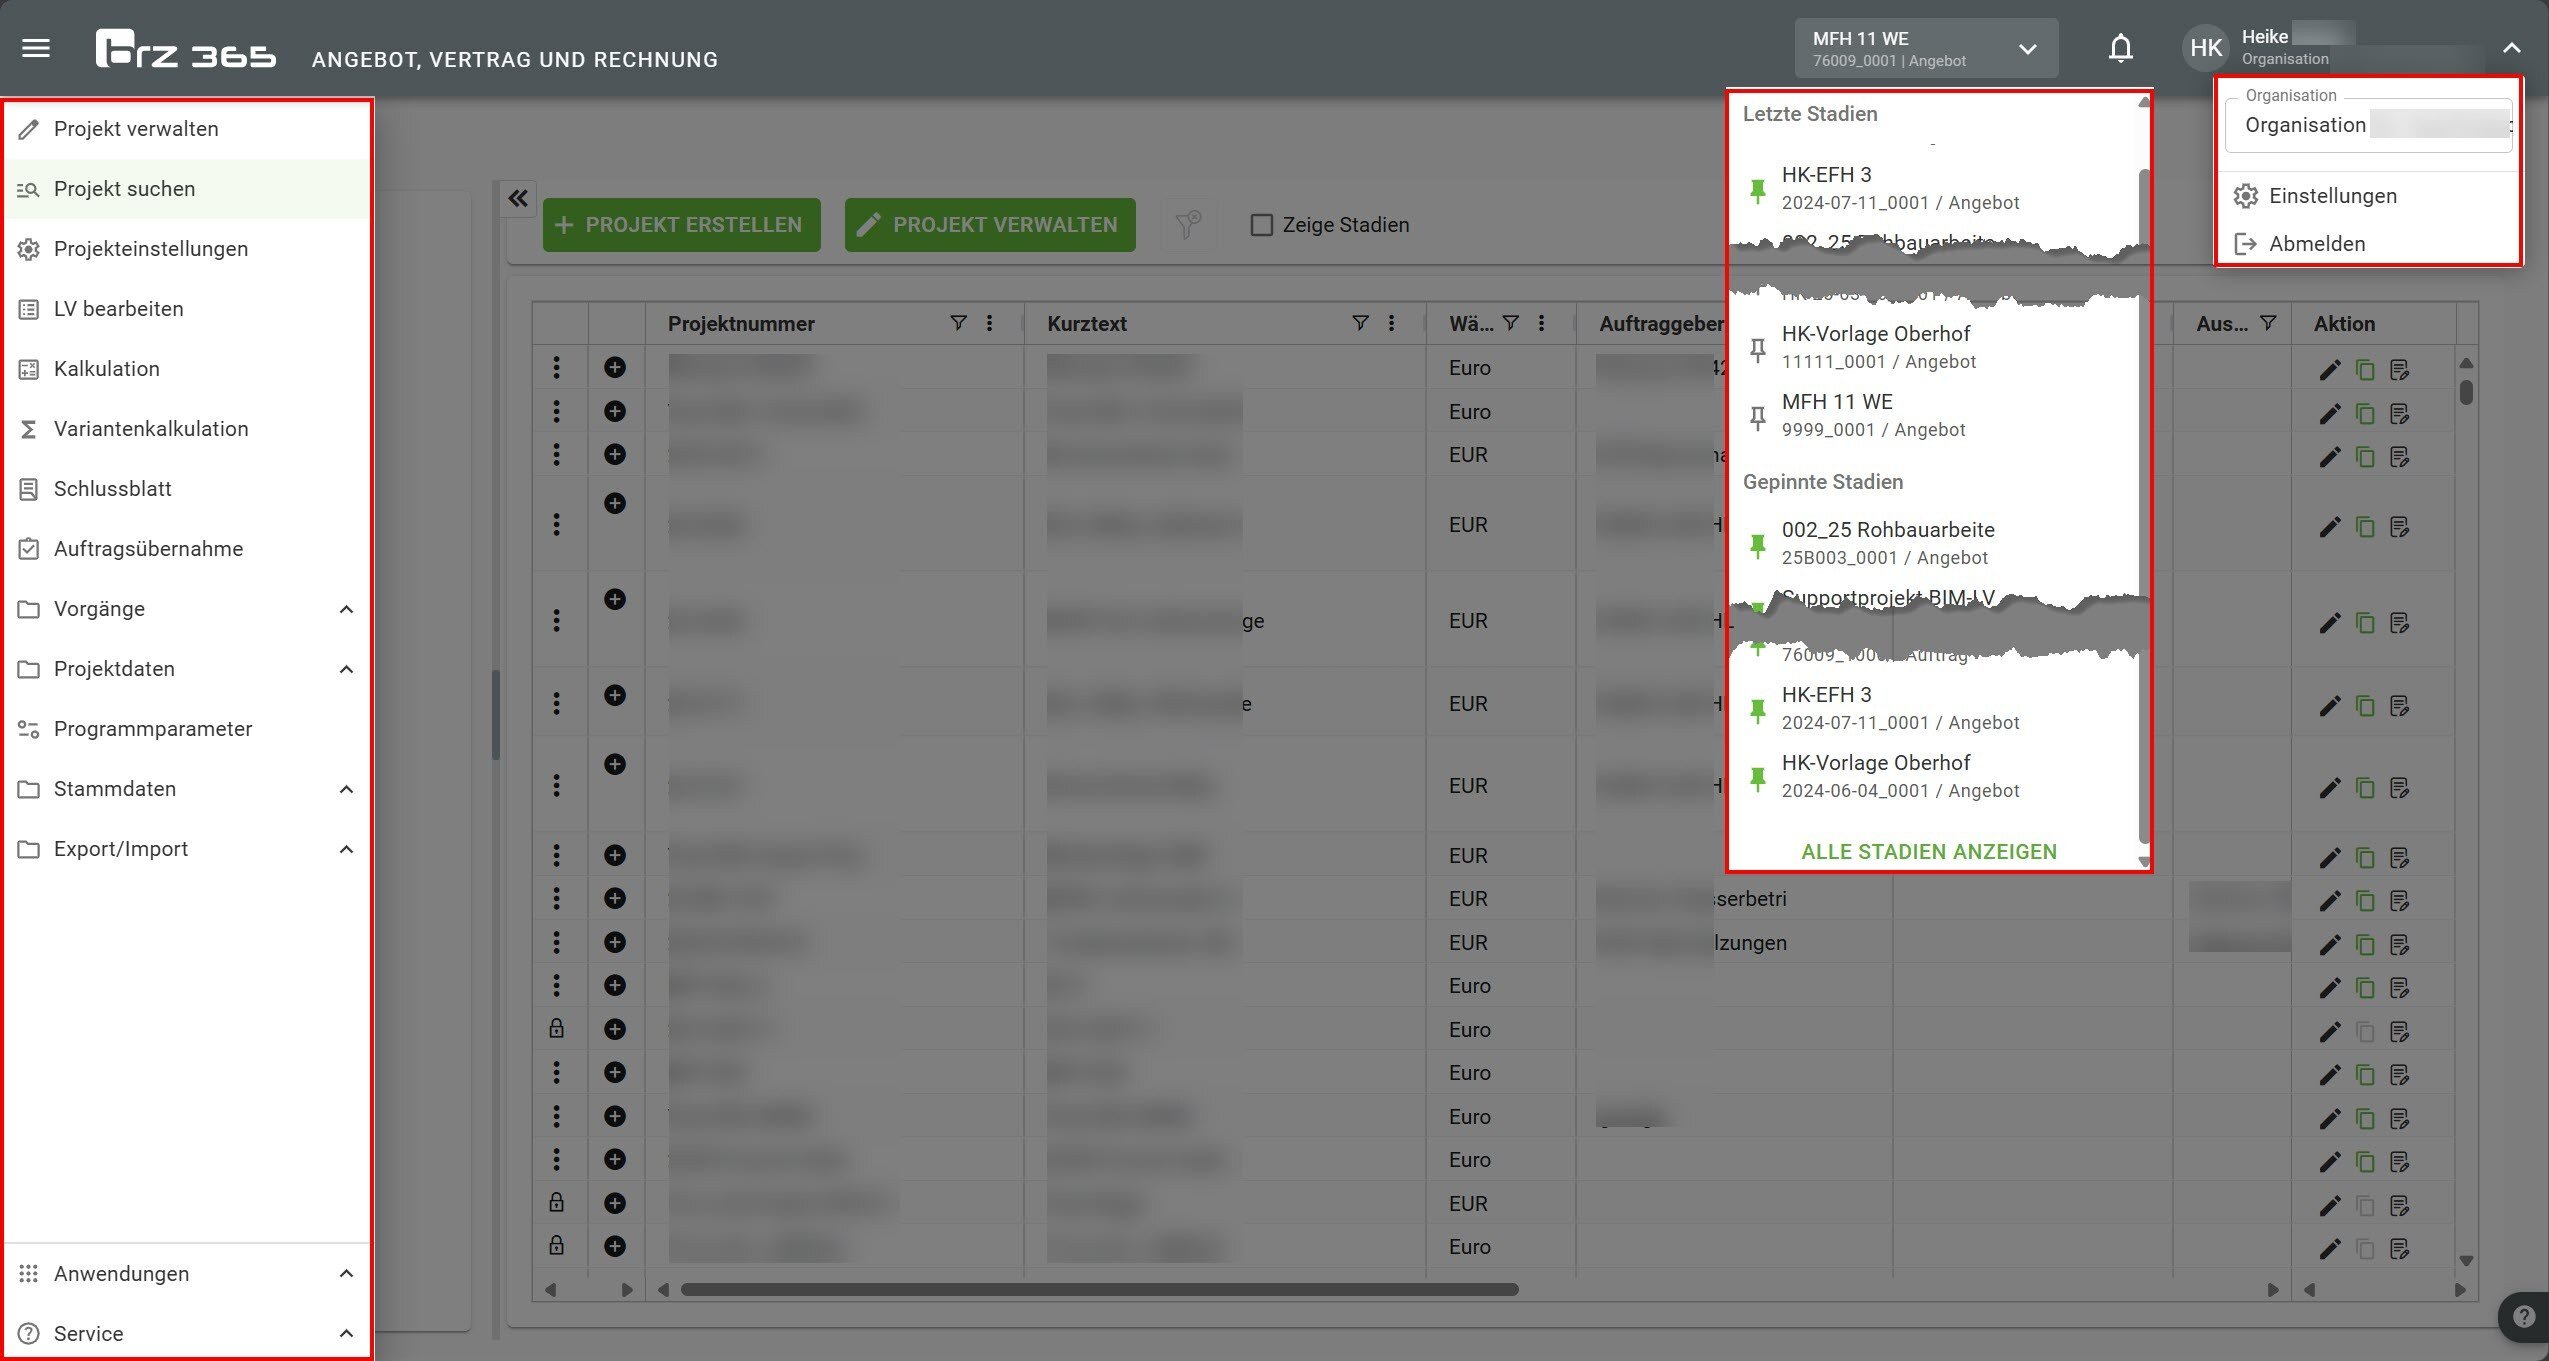The height and width of the screenshot is (1361, 2549).
Task: Open the MFH 11 WE project dropdown
Action: click(1925, 48)
